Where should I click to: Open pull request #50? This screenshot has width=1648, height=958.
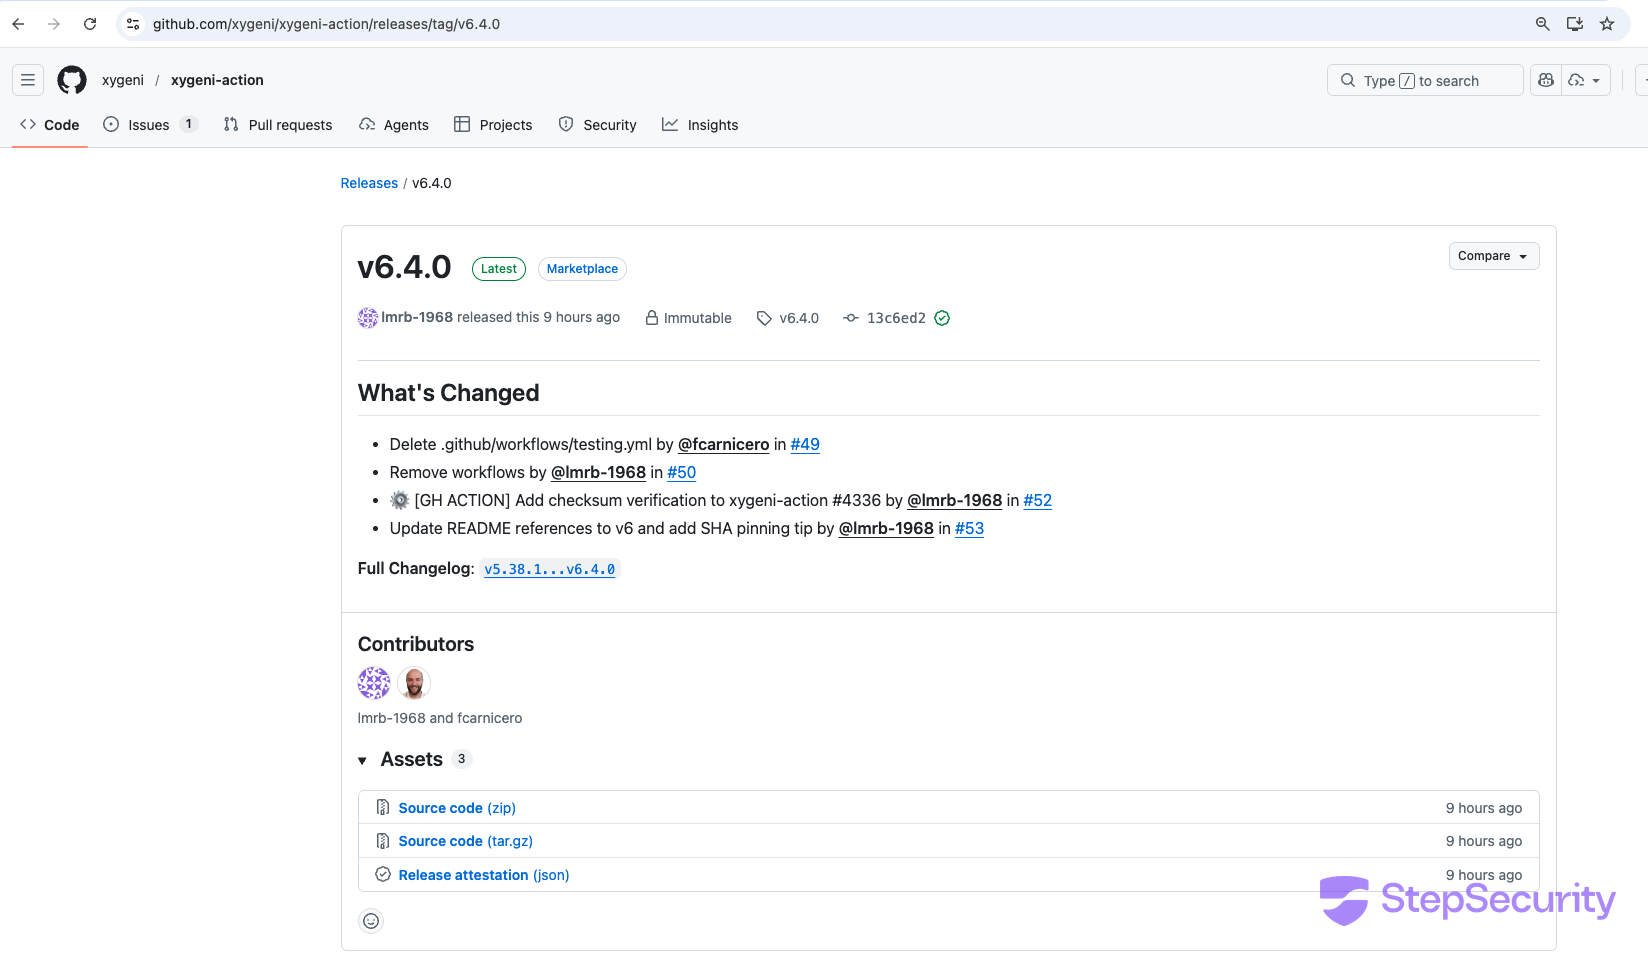pos(681,472)
